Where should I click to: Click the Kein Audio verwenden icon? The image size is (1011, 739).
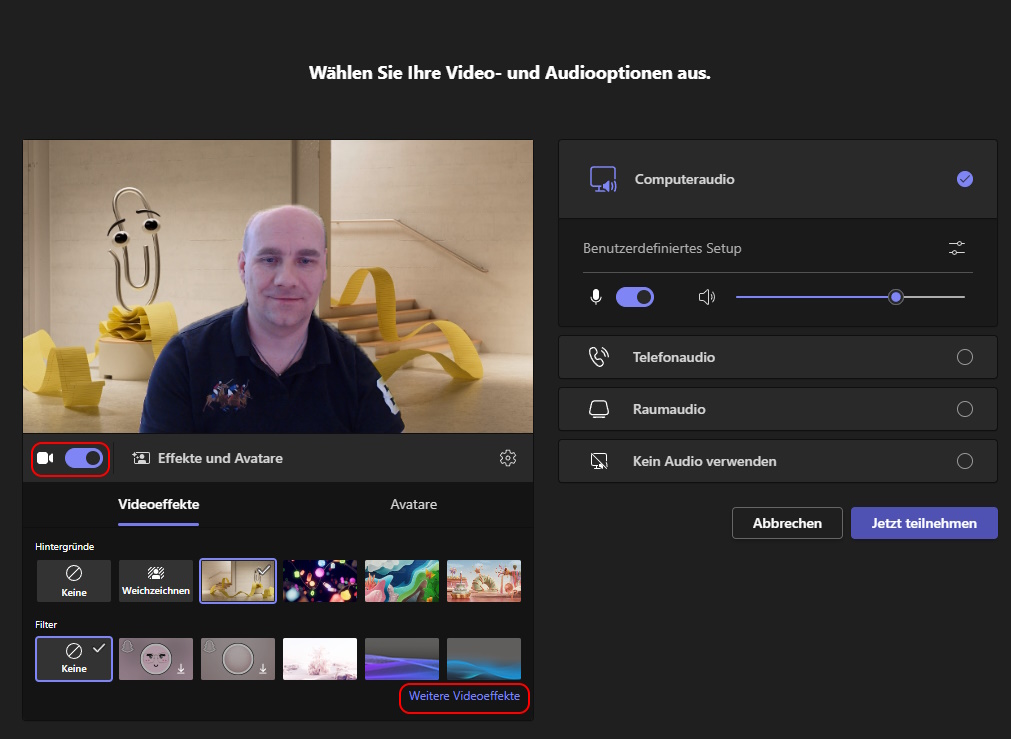click(x=599, y=461)
